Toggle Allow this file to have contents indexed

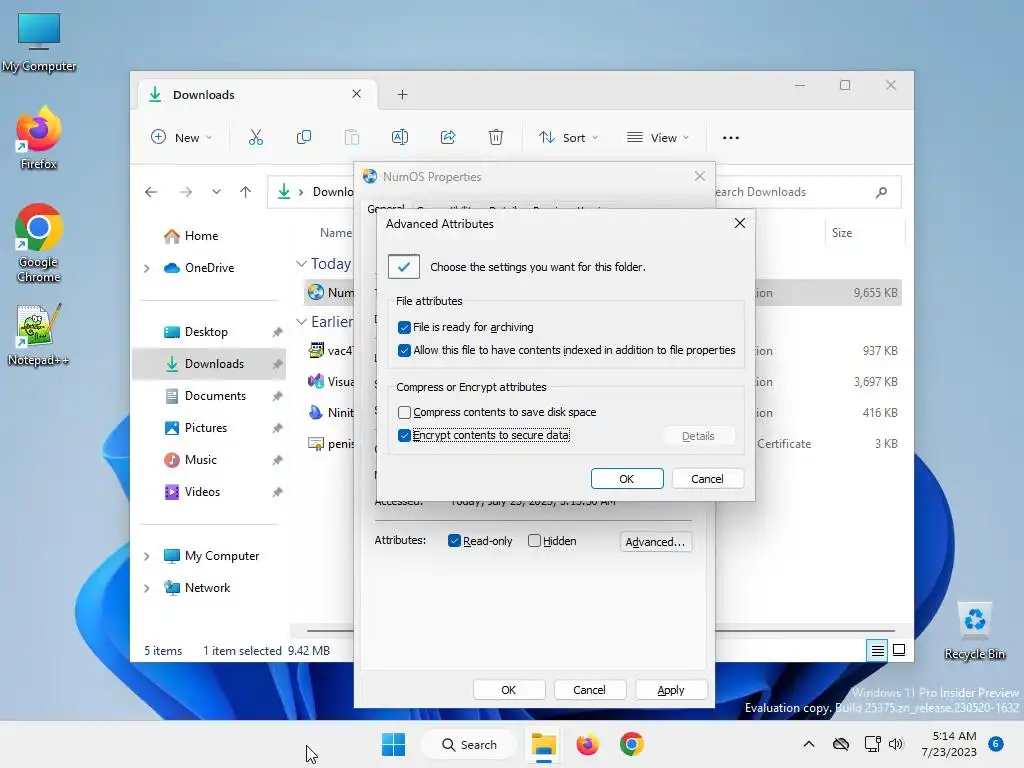pos(404,350)
